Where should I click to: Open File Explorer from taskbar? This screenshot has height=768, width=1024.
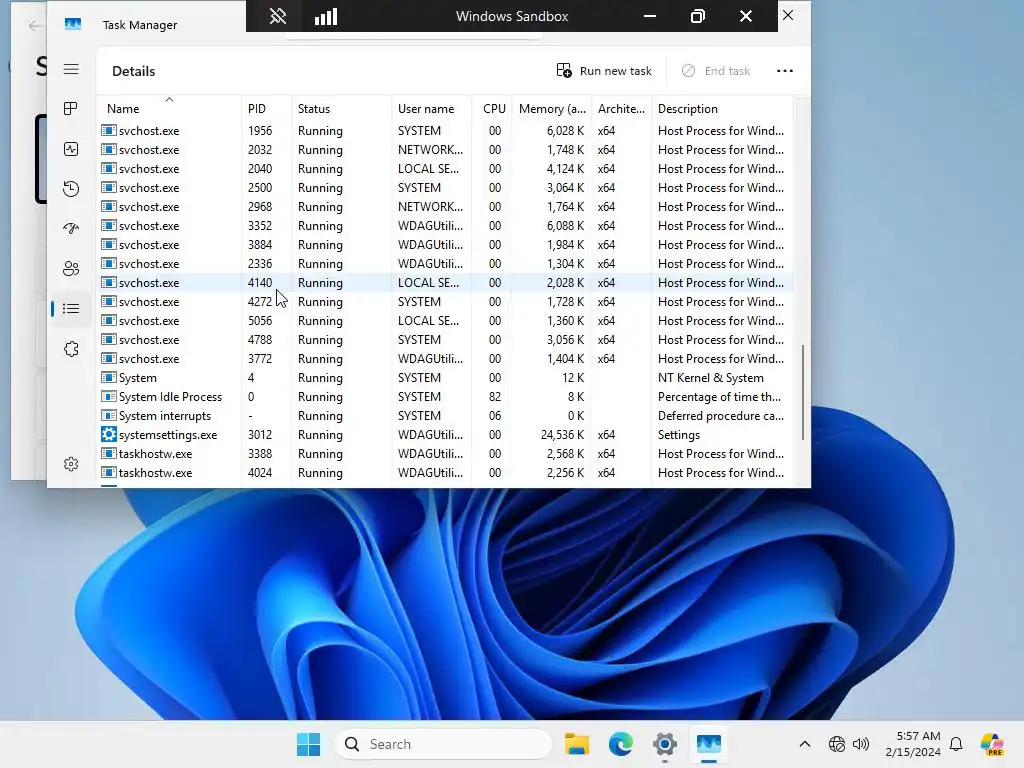click(x=577, y=744)
